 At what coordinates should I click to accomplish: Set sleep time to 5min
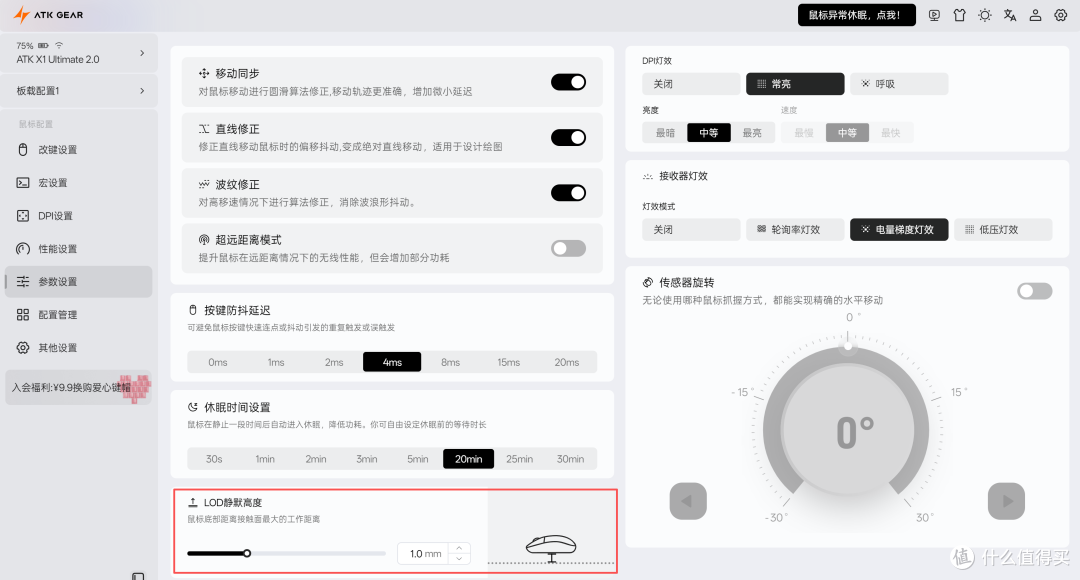[417, 459]
